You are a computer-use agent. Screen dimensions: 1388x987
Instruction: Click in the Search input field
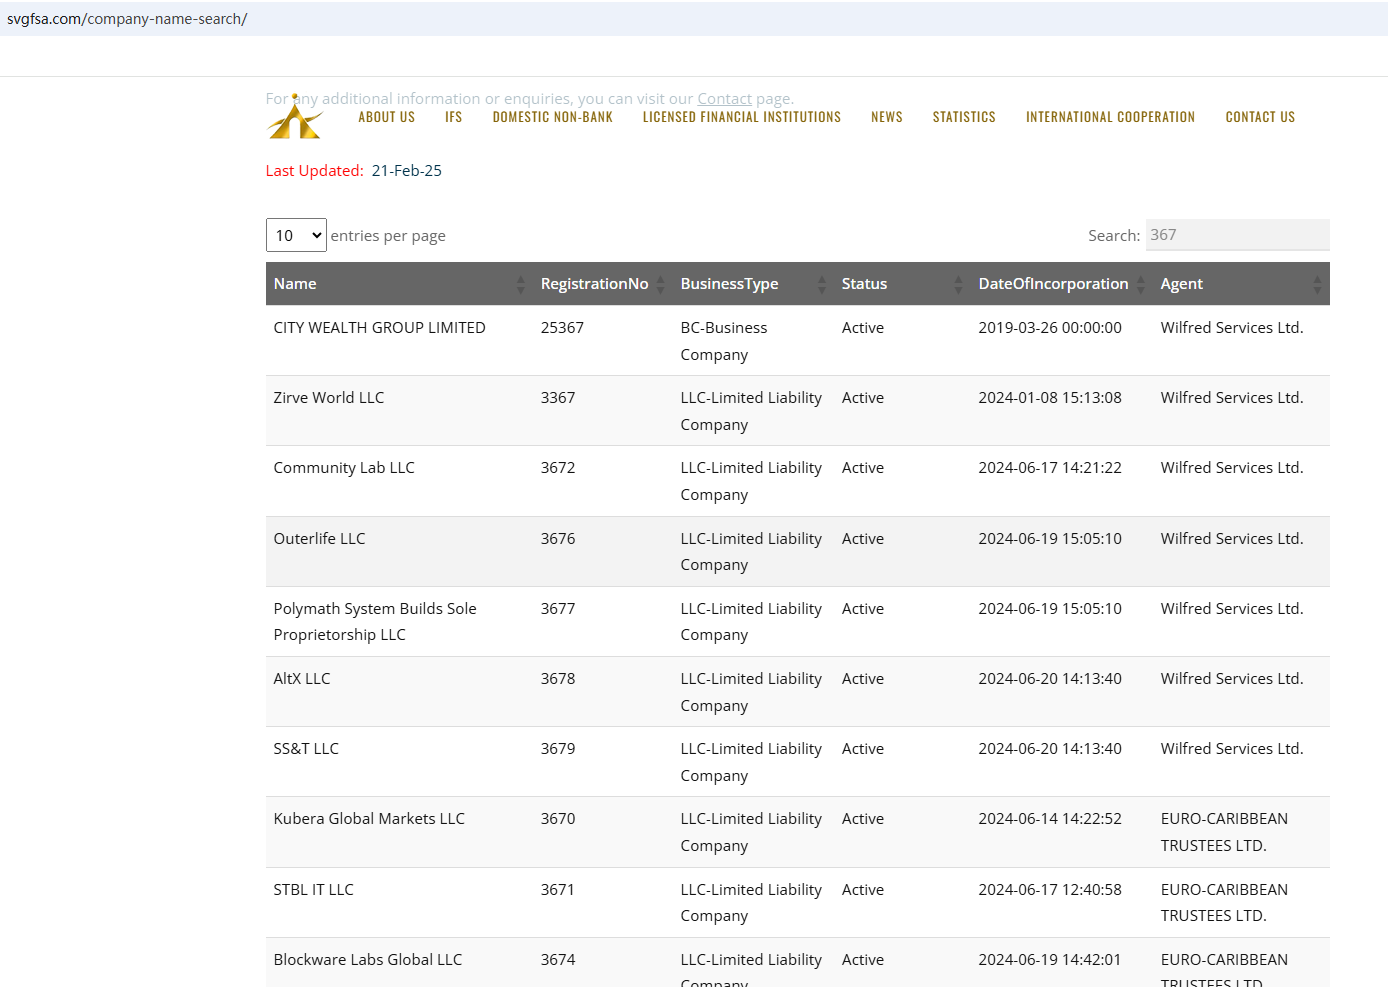(x=1236, y=235)
